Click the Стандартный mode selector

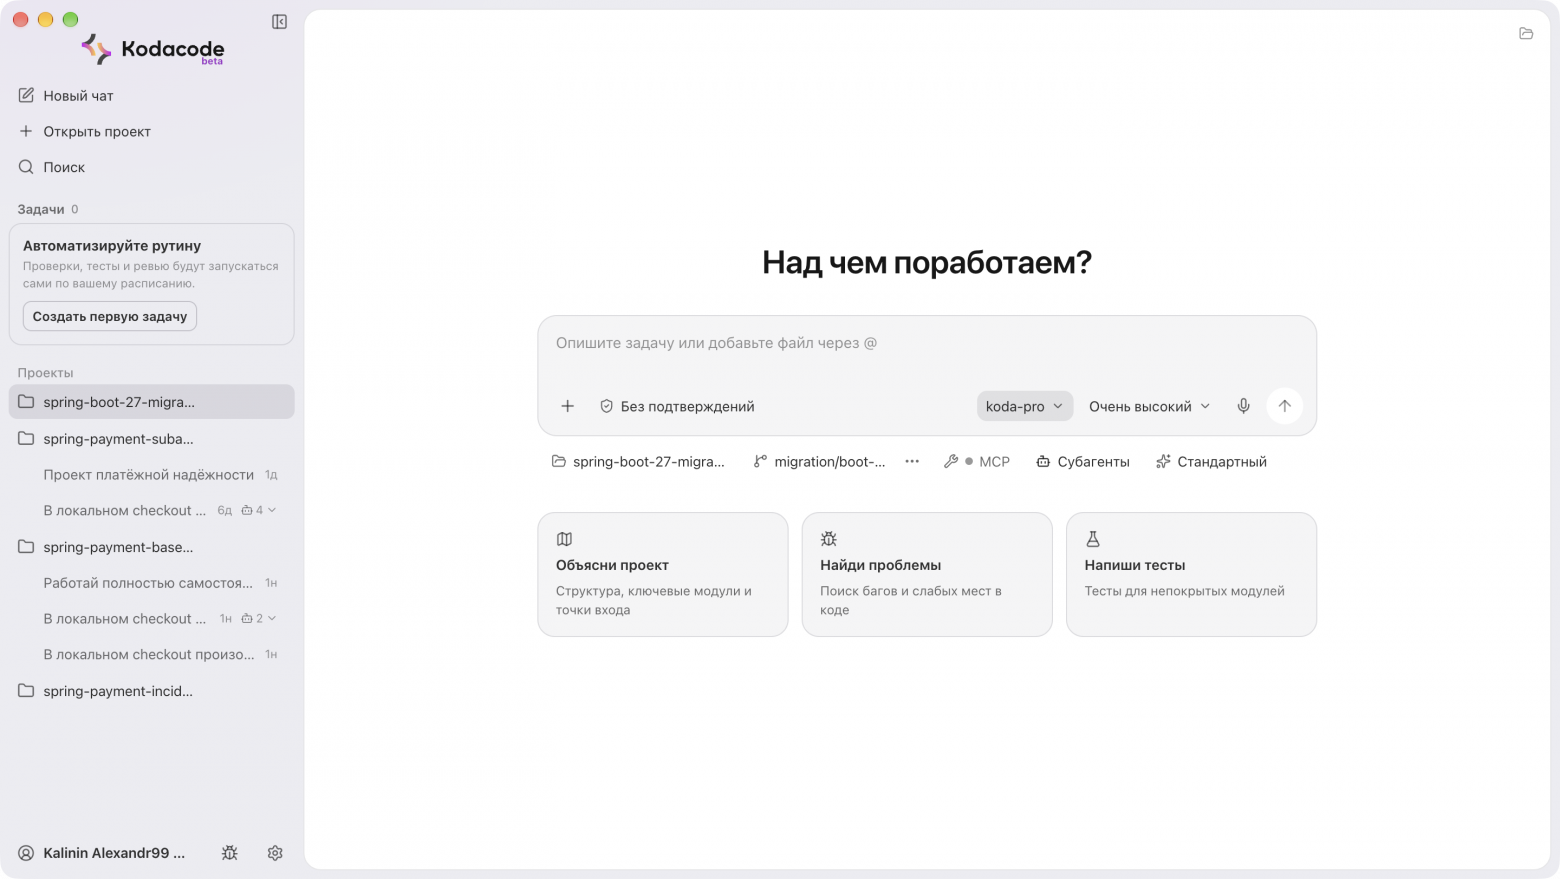pyautogui.click(x=1211, y=461)
